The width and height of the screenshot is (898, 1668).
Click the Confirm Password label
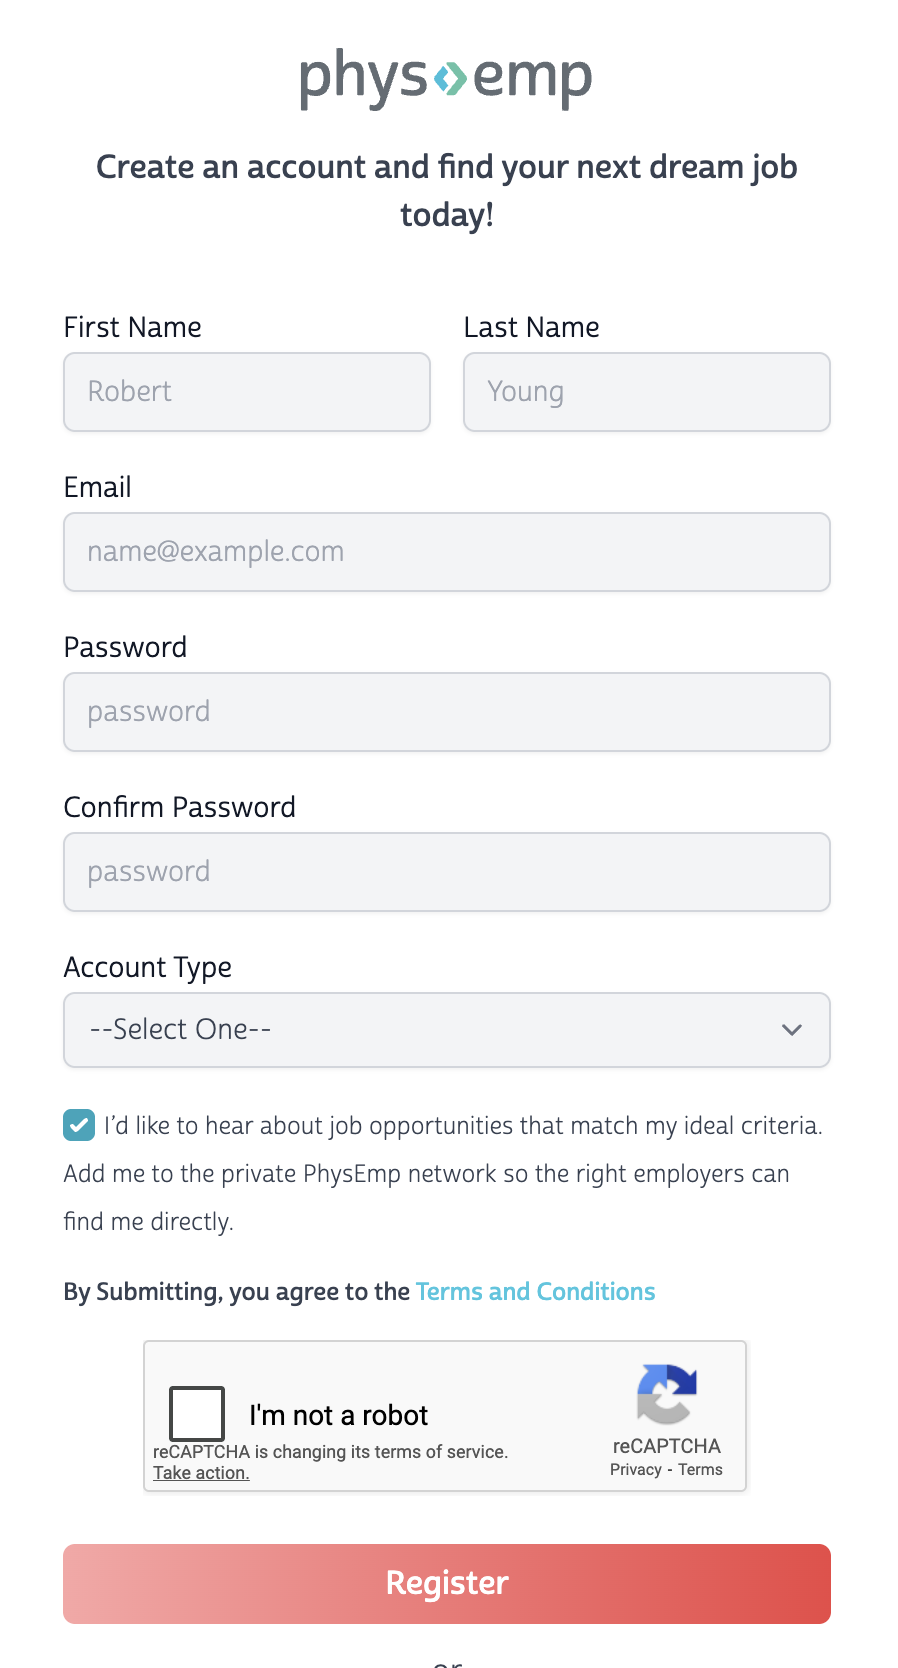point(180,807)
